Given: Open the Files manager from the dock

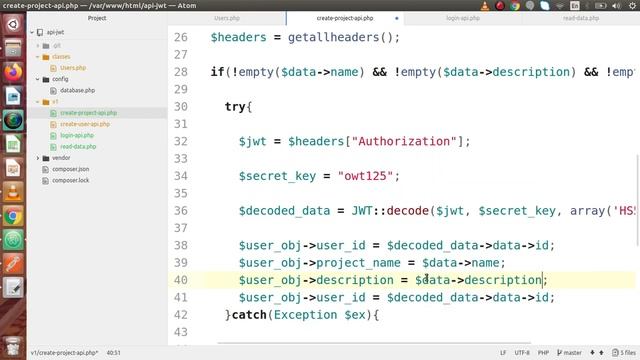Looking at the screenshot, I should (x=13, y=49).
